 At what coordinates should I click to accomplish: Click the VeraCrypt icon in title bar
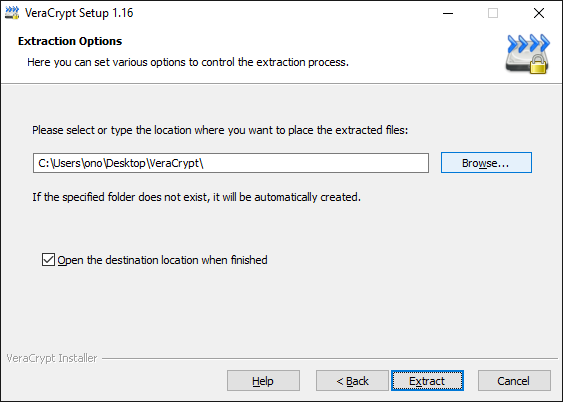tap(12, 13)
